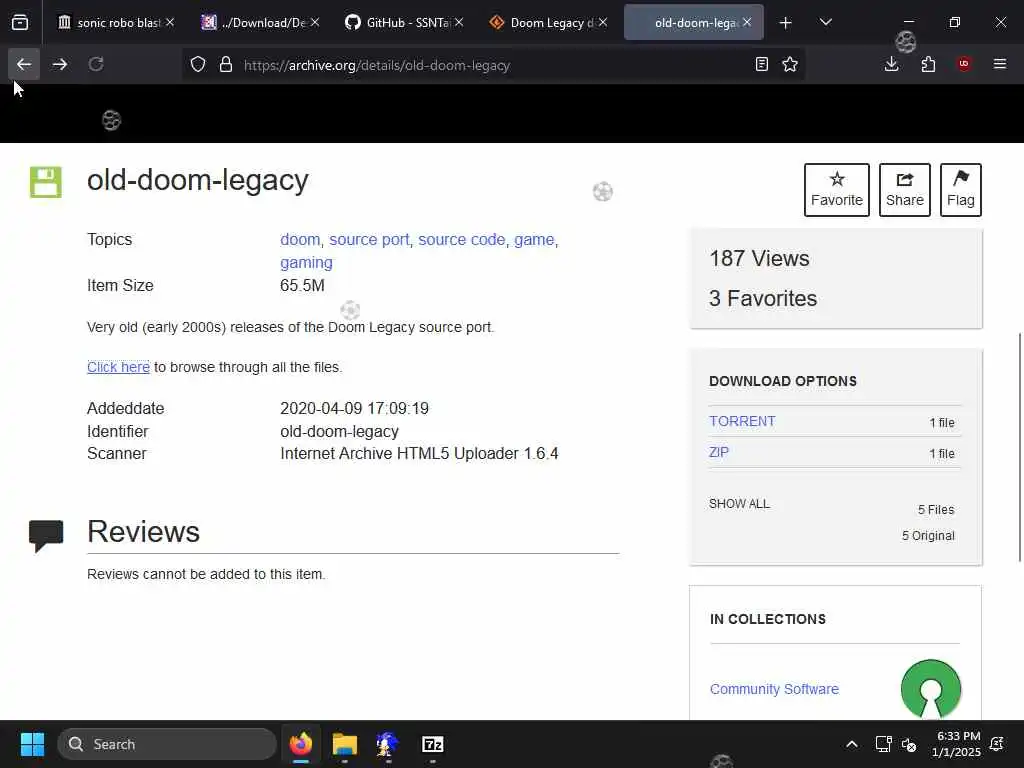
Task: Reload the page with the refresh icon
Action: pos(96,65)
